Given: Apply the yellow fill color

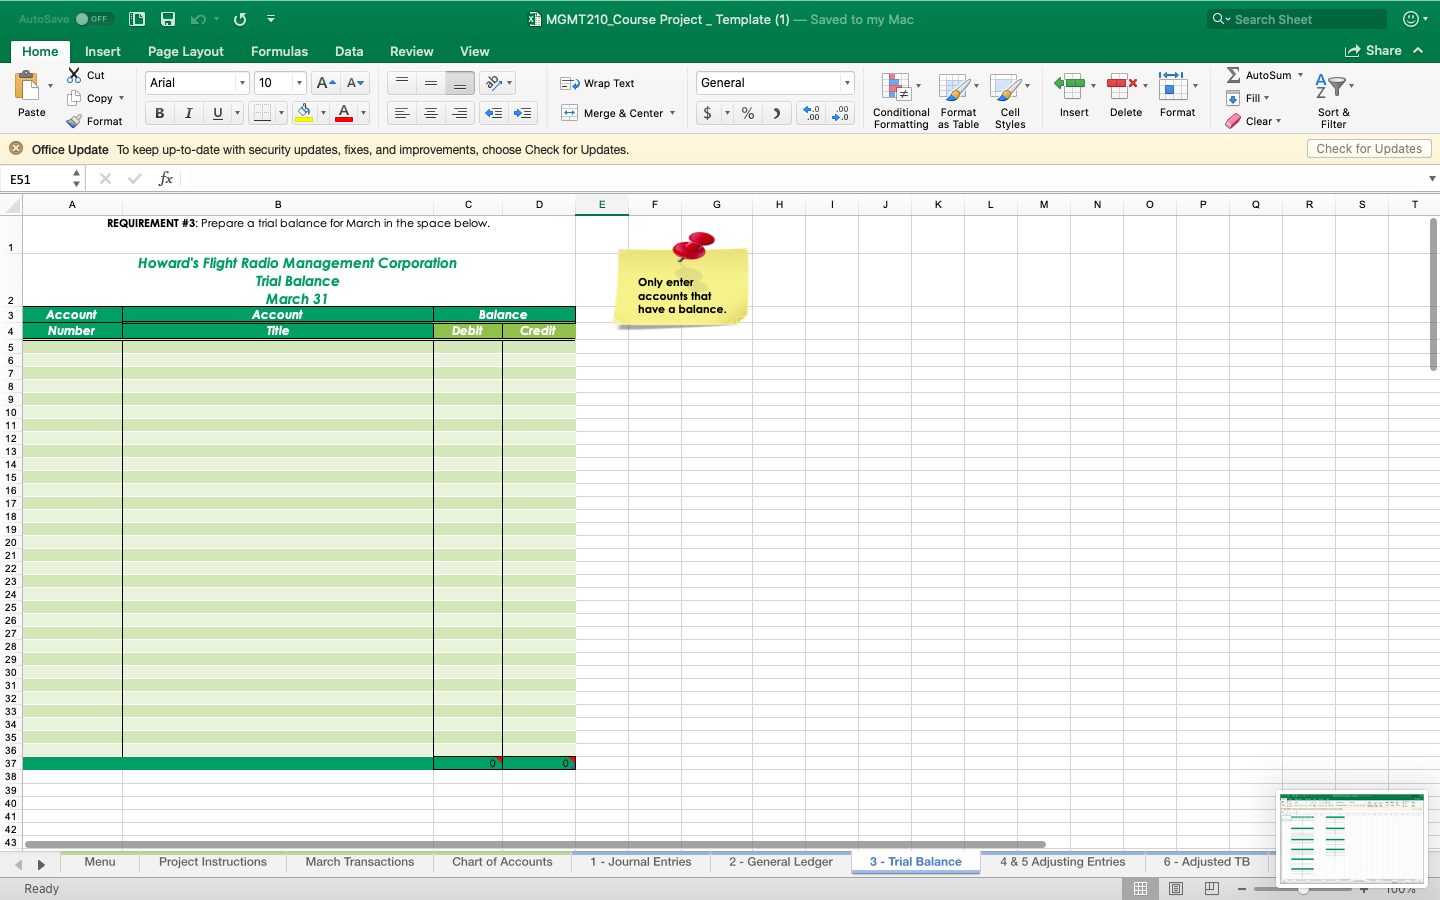Looking at the screenshot, I should [304, 113].
